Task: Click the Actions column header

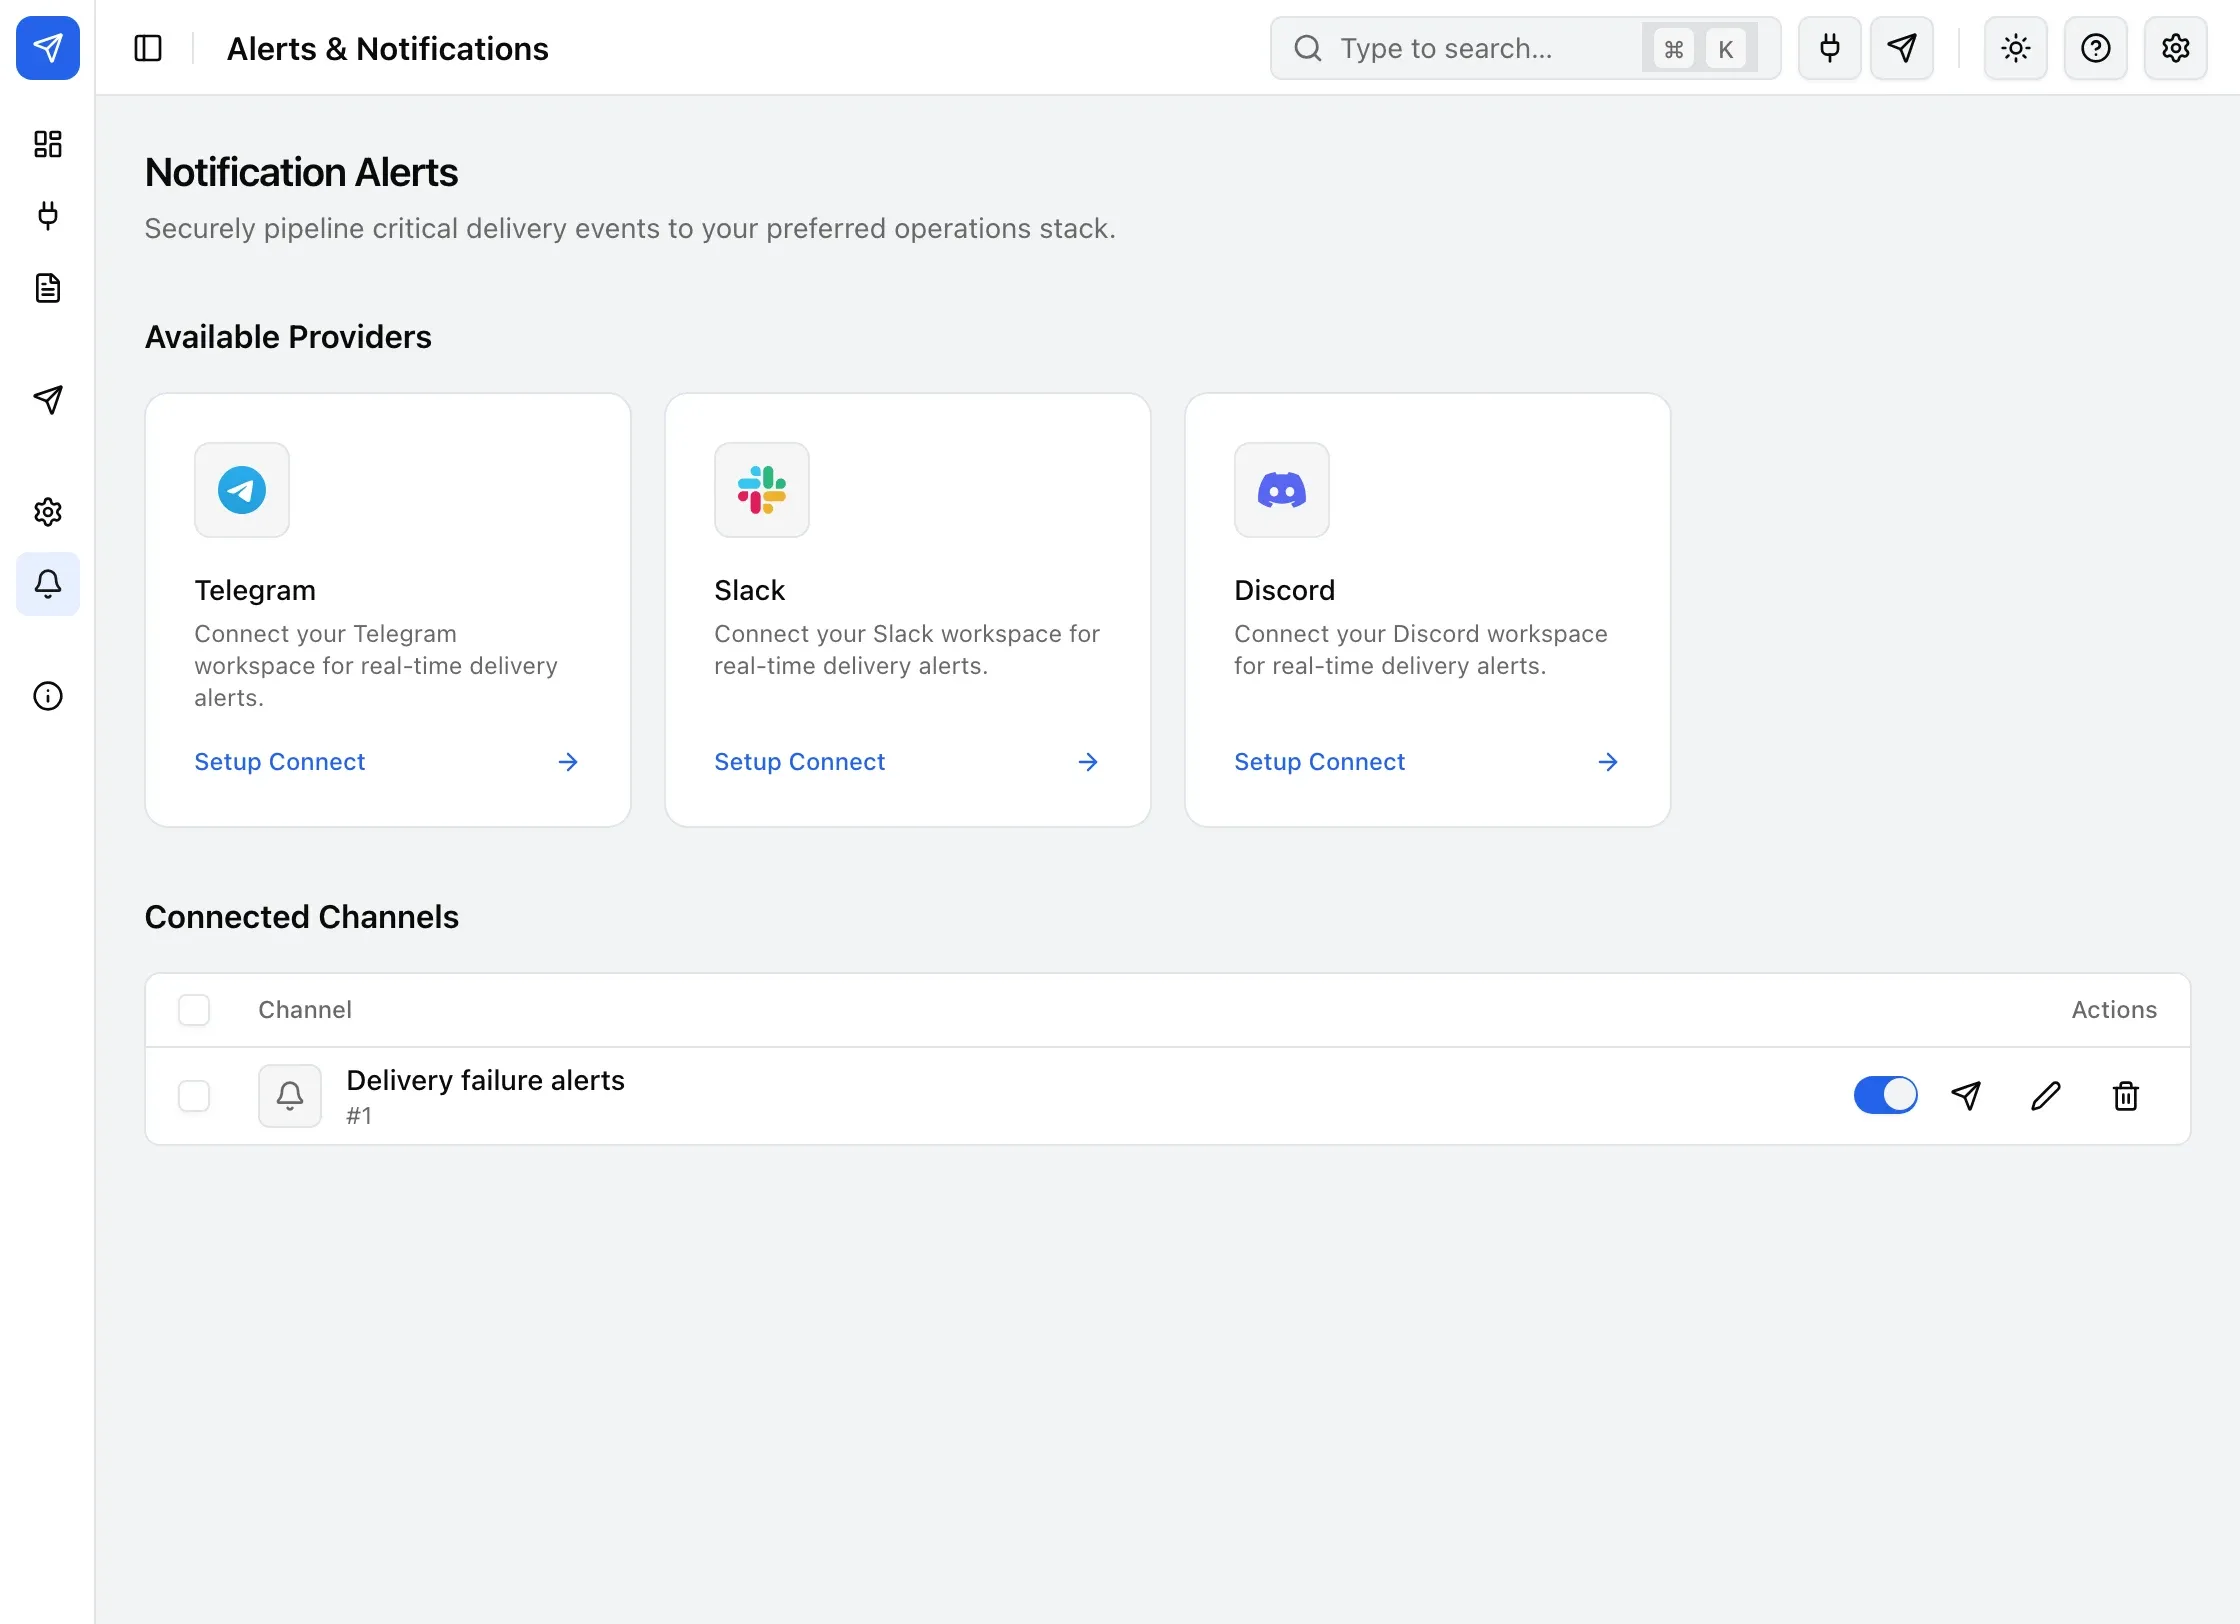Action: [x=2114, y=1010]
